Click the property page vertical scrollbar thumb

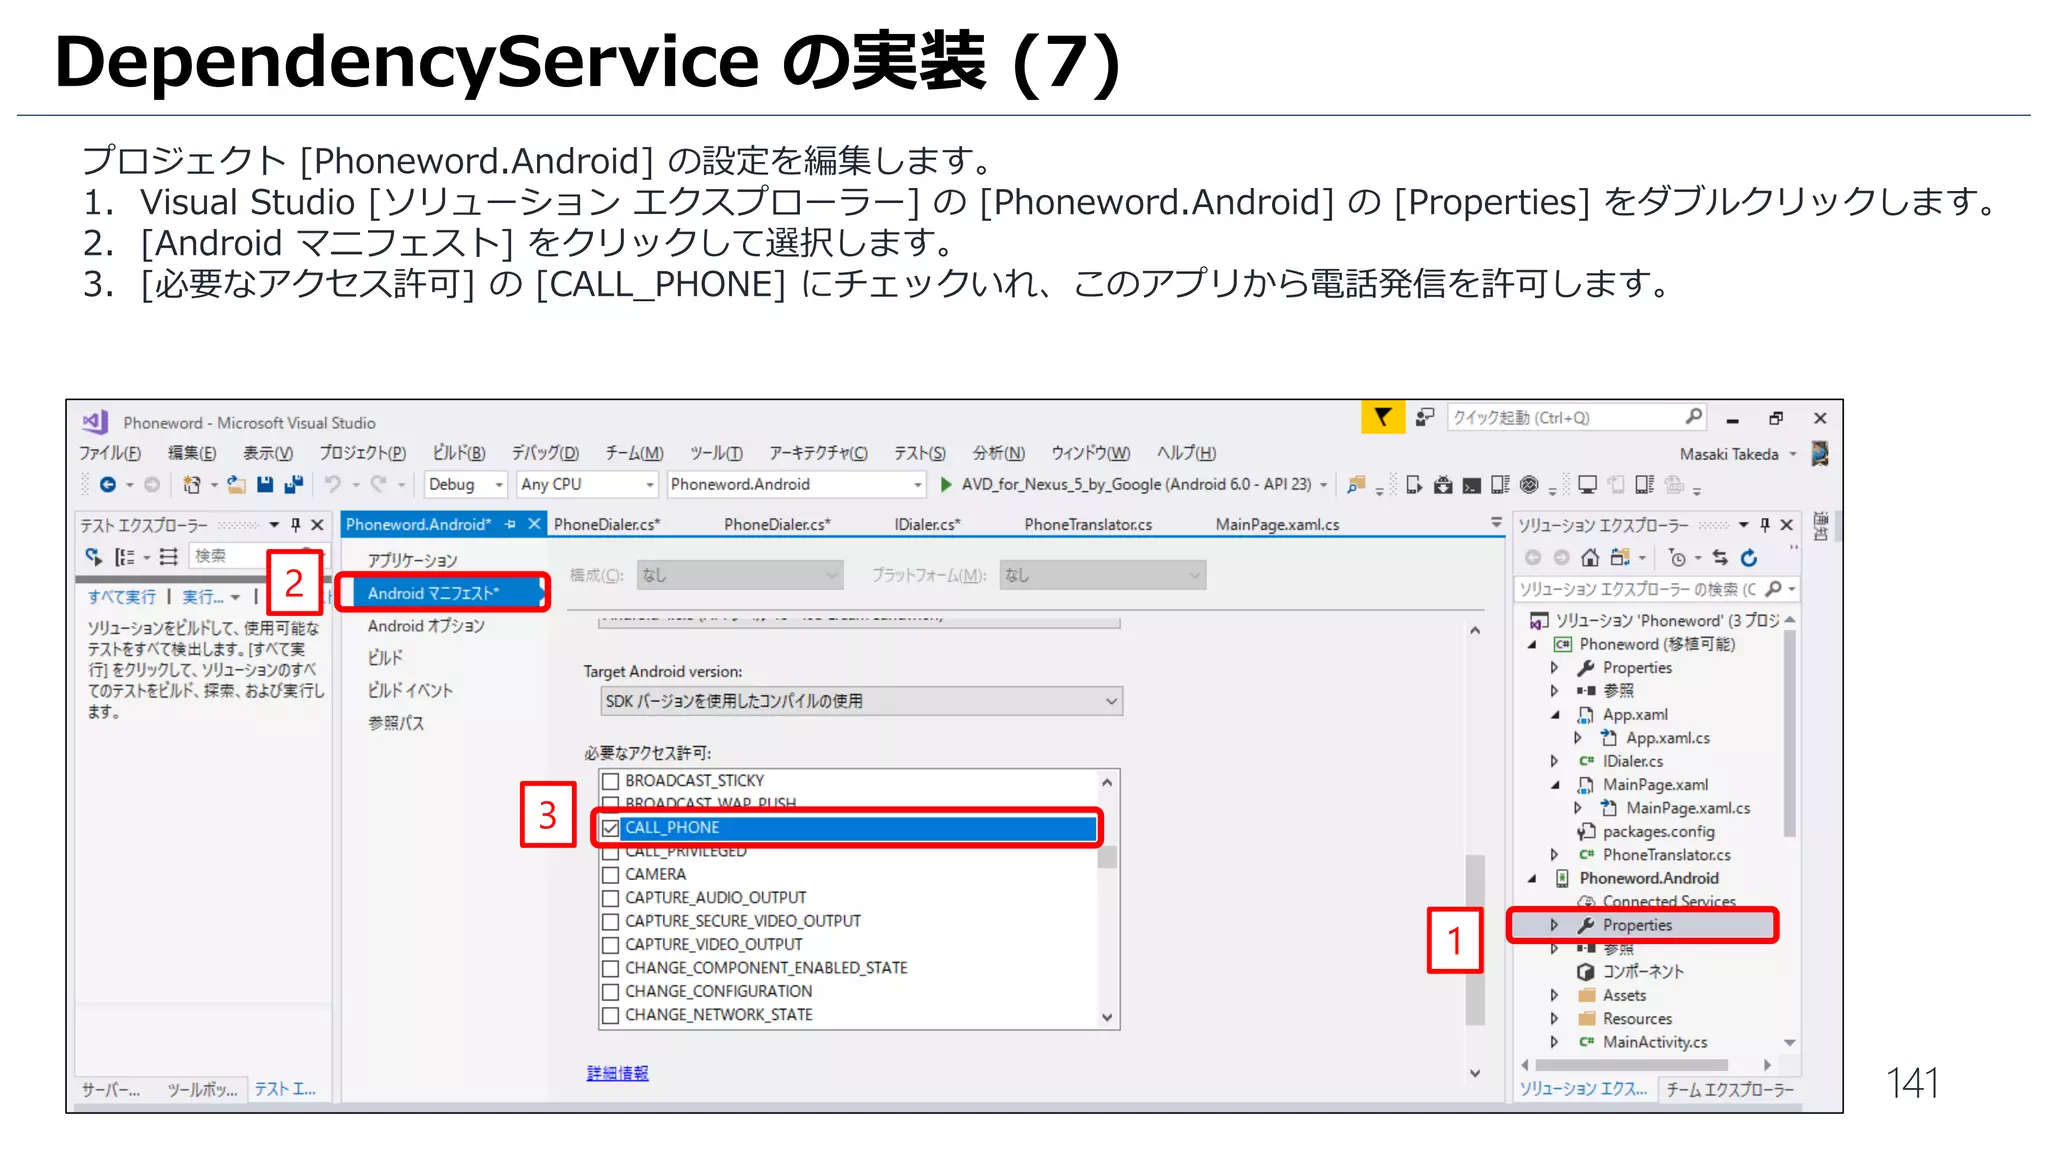click(1475, 940)
